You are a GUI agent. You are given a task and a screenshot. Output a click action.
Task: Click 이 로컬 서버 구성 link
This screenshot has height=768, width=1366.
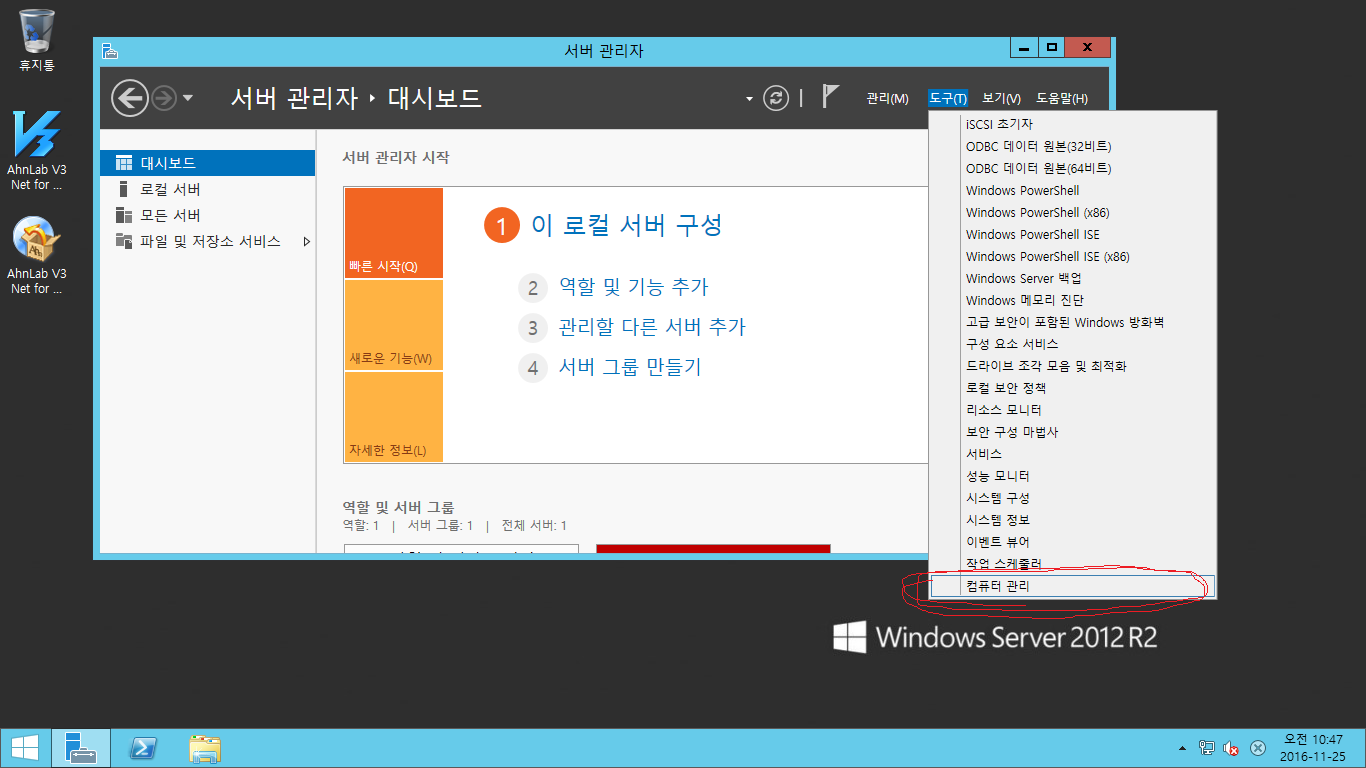coord(626,225)
